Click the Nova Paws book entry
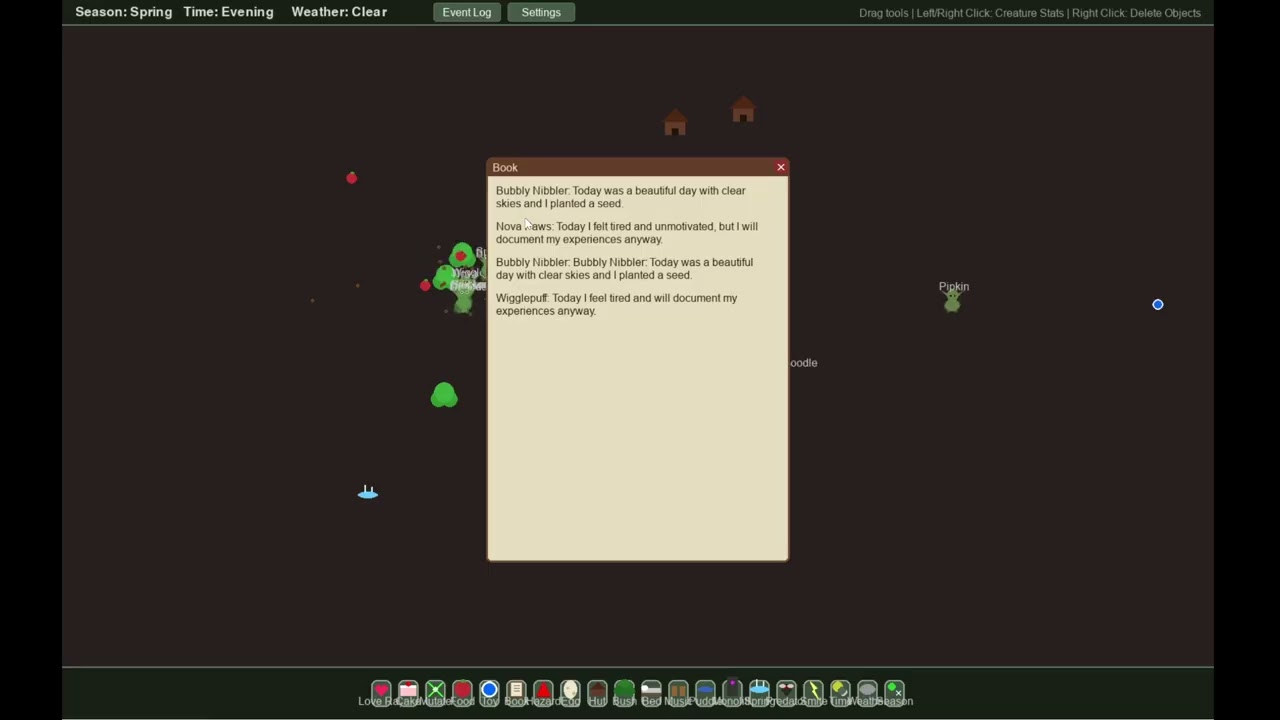The width and height of the screenshot is (1280, 720). (x=627, y=233)
